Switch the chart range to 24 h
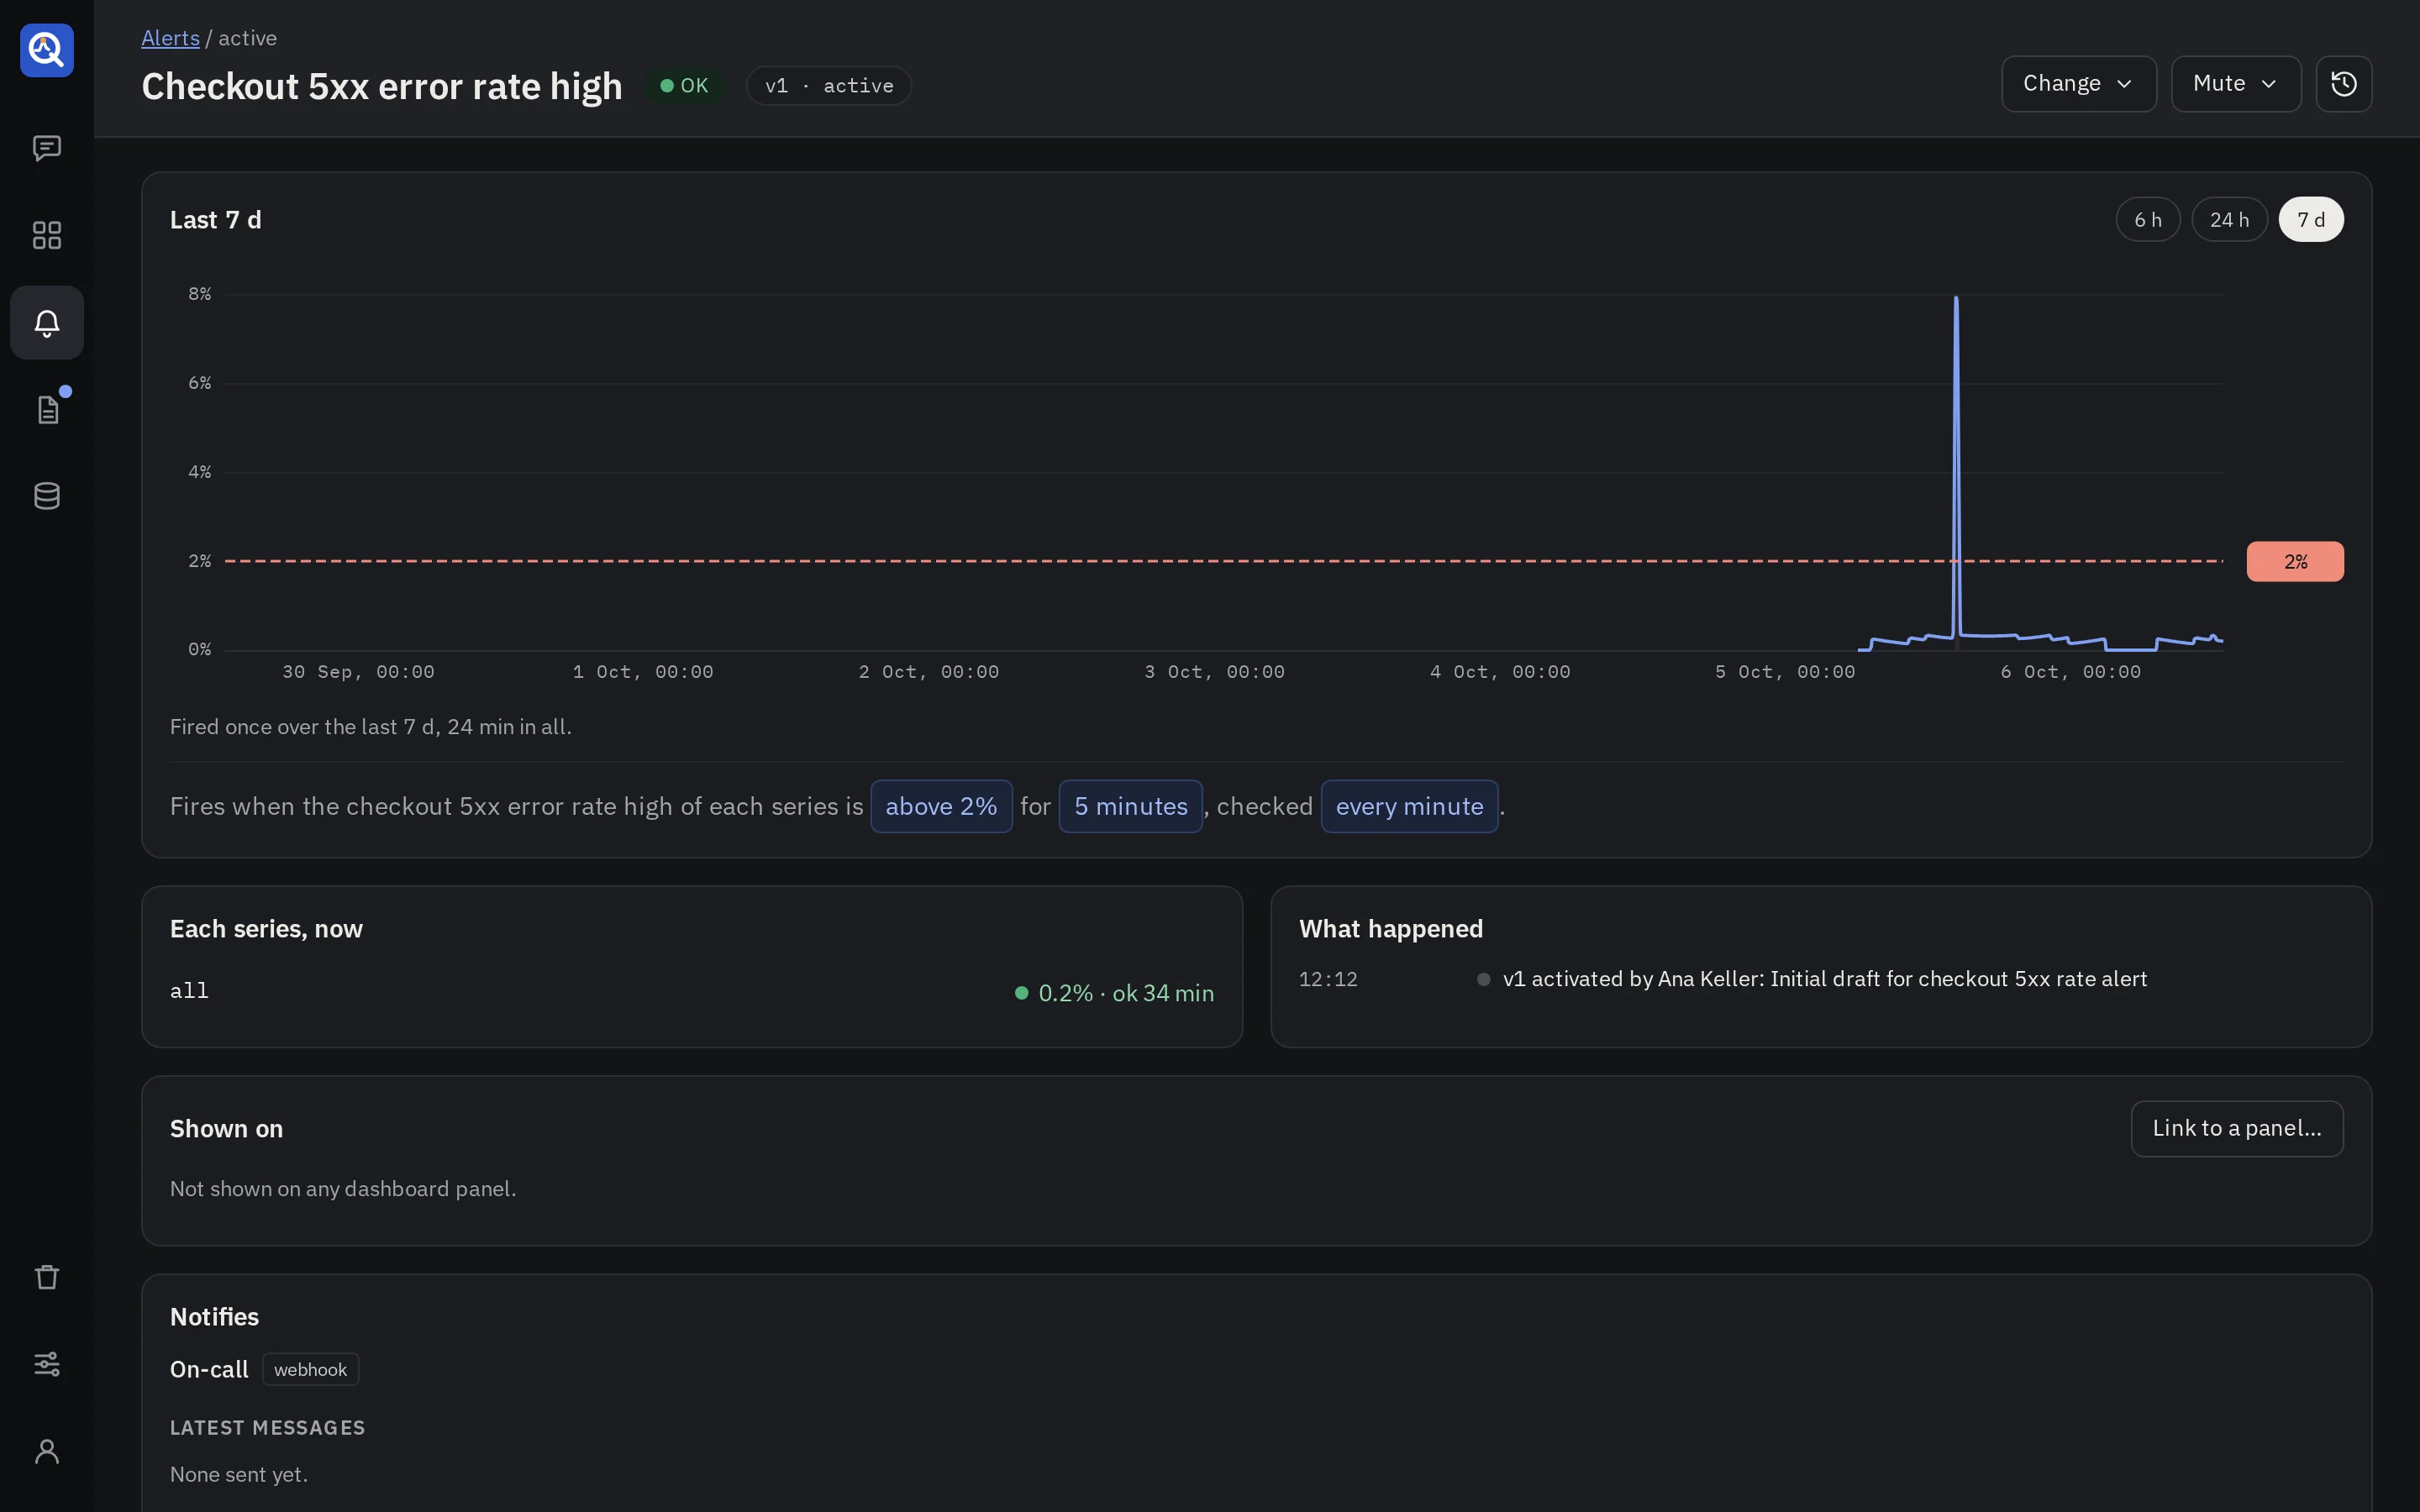2420x1512 pixels. (2229, 220)
